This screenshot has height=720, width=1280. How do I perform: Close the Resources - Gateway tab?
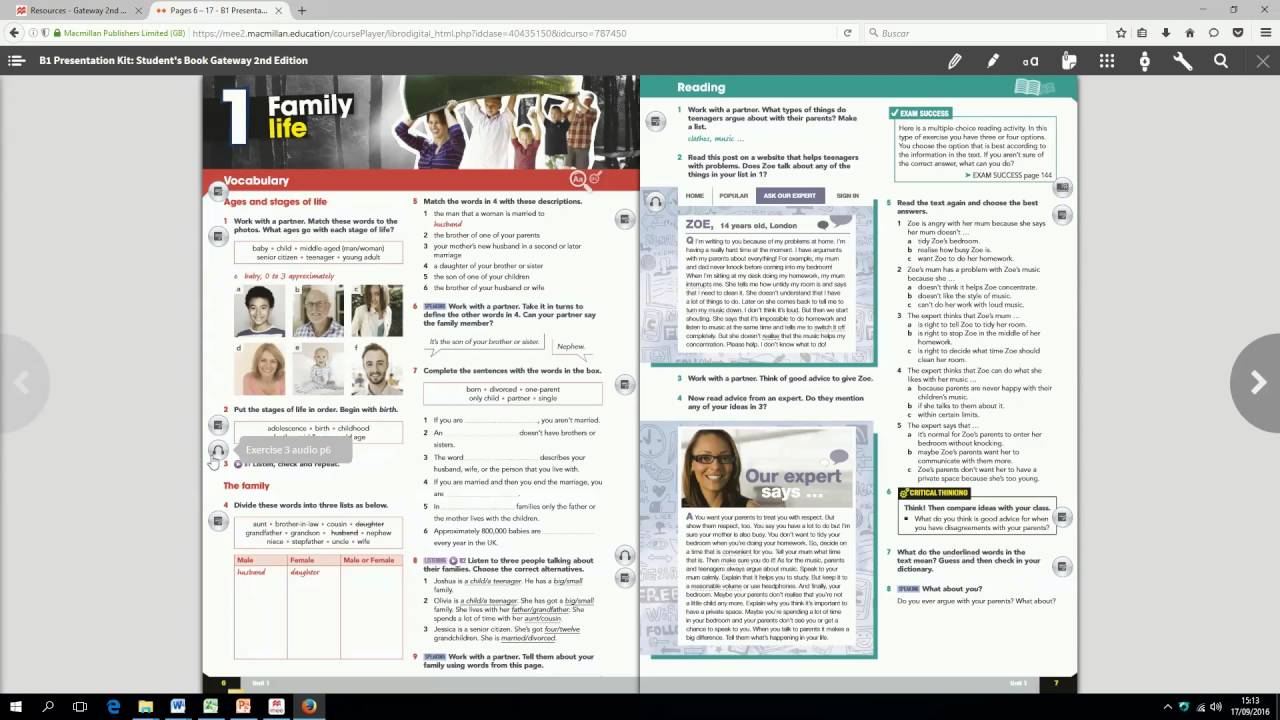(136, 10)
